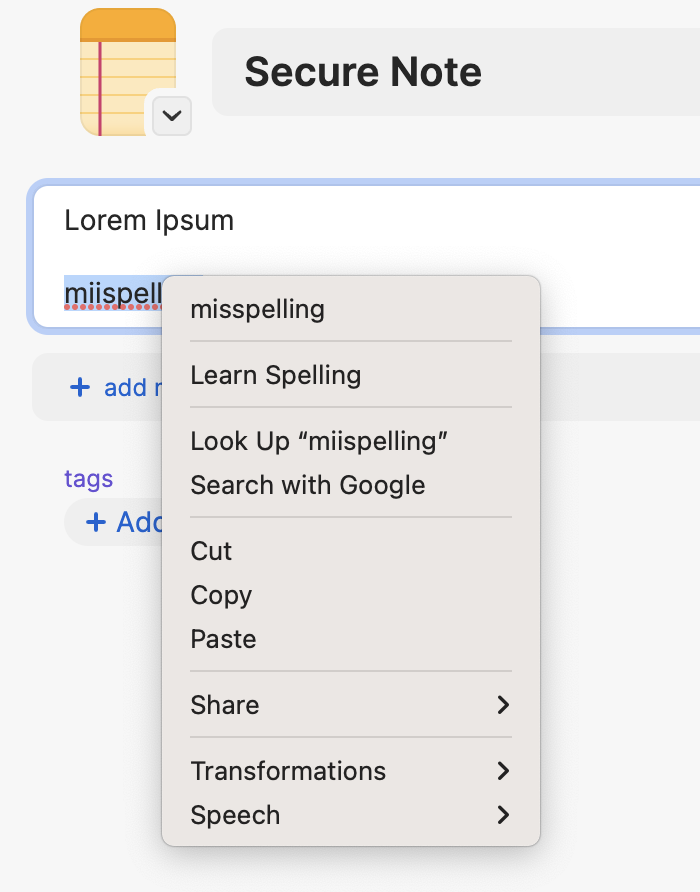Image resolution: width=700 pixels, height=892 pixels.
Task: Select Learn Spelling from the context menu
Action: tap(276, 375)
